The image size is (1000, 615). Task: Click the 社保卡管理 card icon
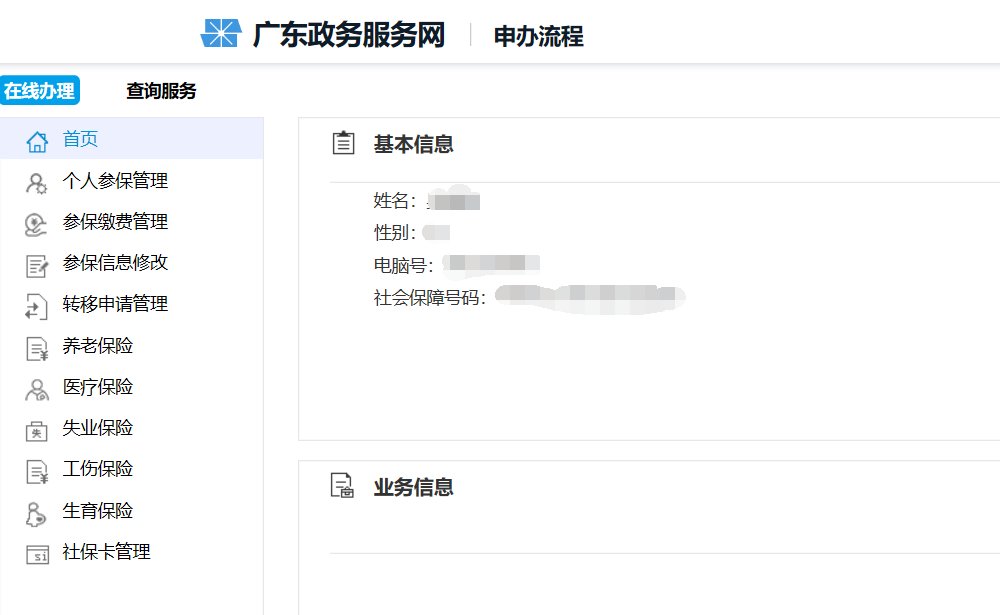(x=36, y=551)
